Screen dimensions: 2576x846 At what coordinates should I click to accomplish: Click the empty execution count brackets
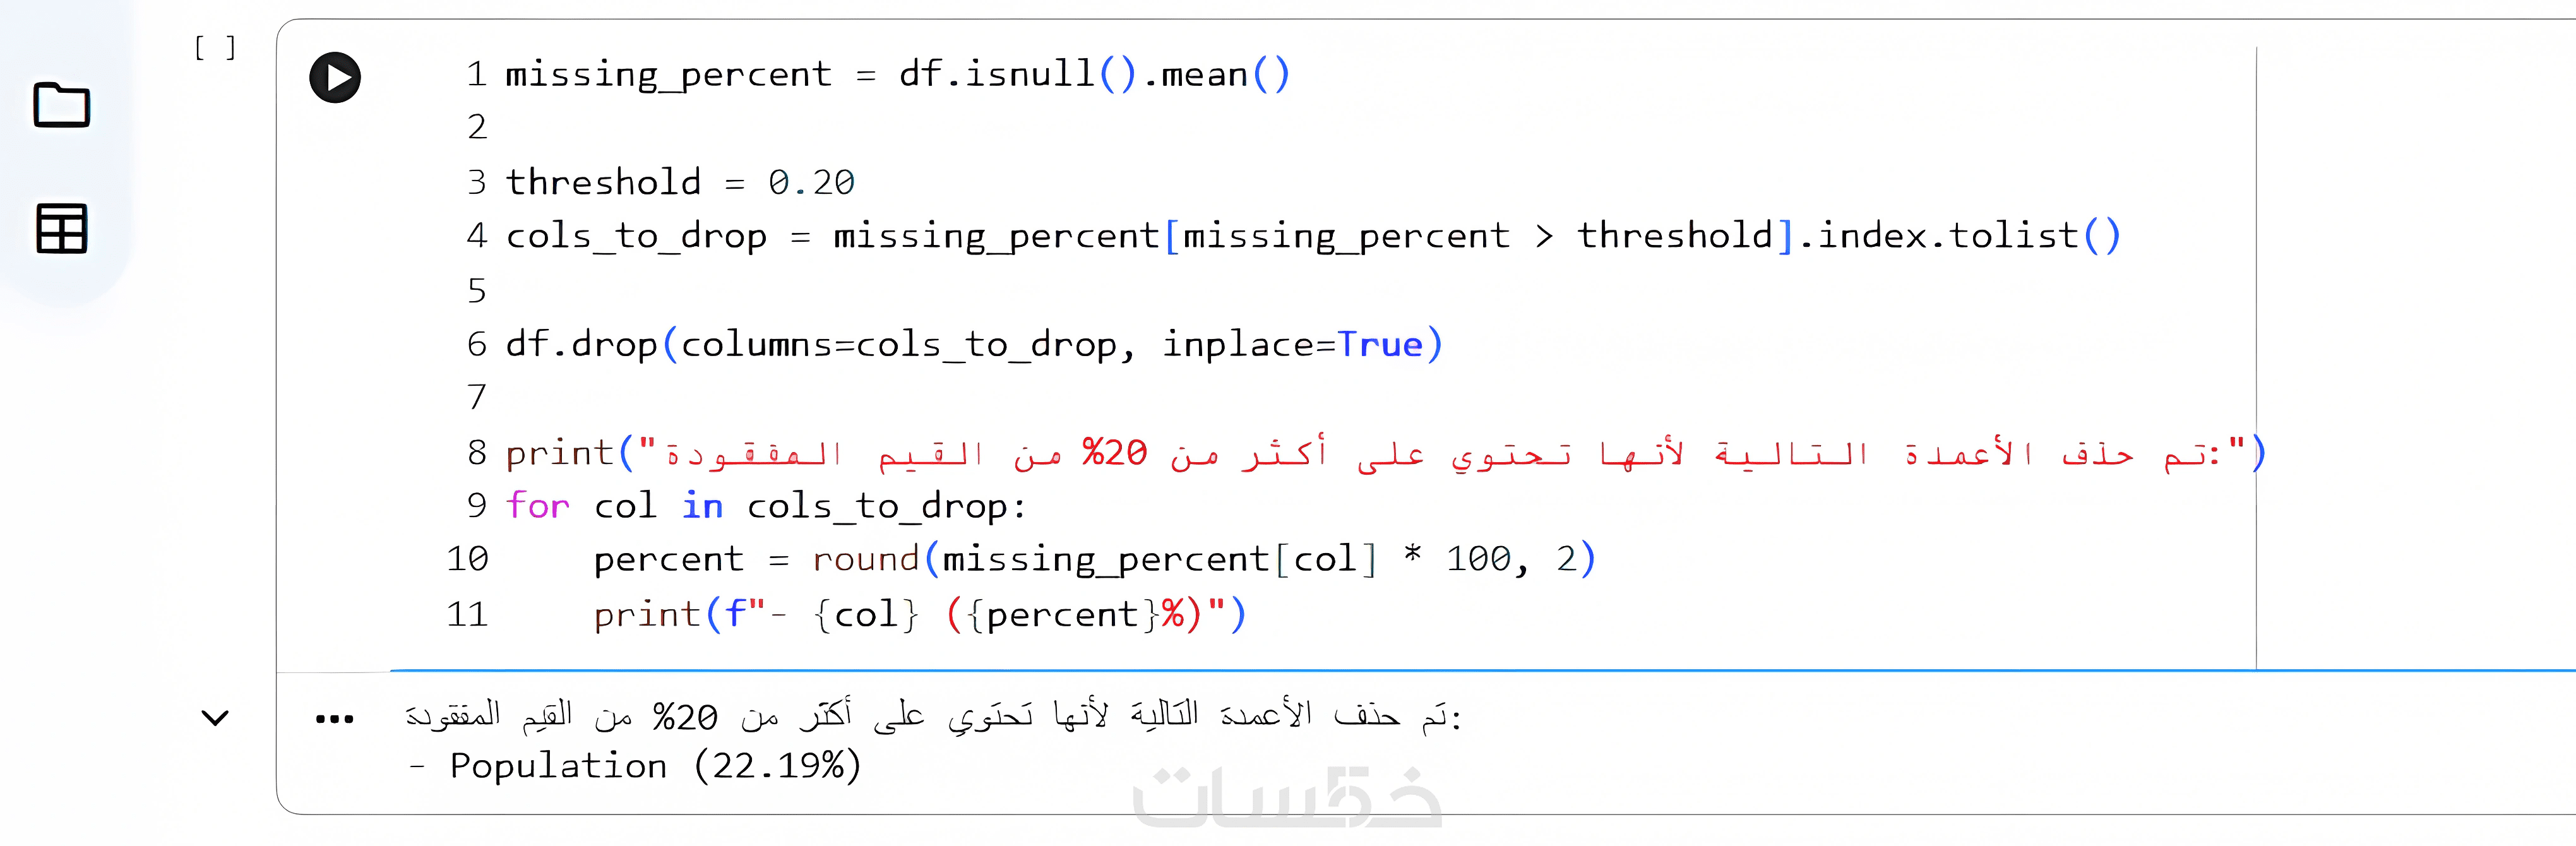click(x=215, y=47)
